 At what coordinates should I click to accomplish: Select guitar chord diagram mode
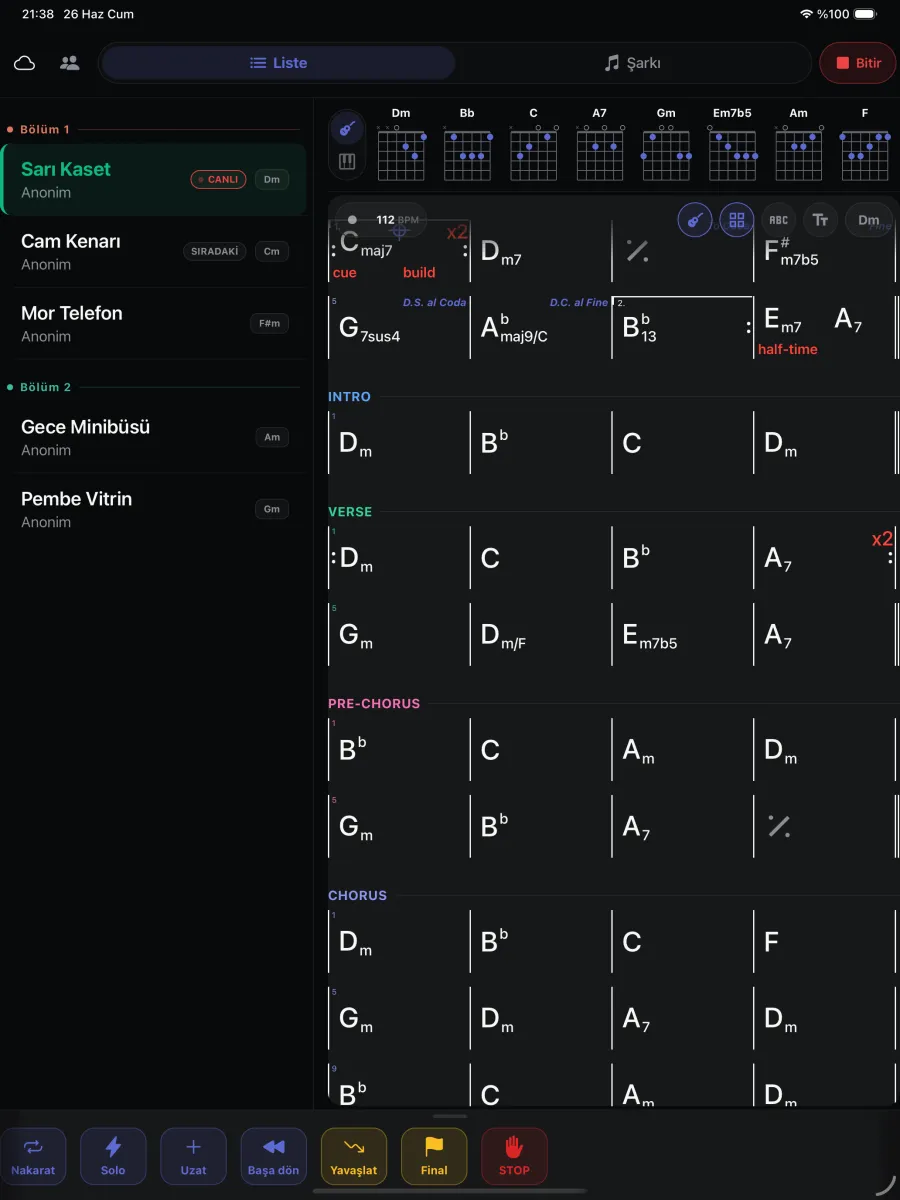347,129
